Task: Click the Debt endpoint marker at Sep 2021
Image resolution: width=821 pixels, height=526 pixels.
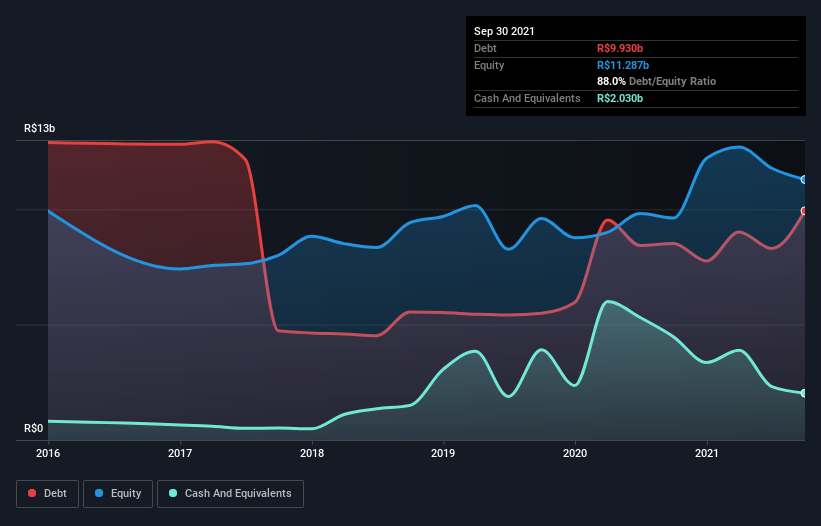Action: [804, 211]
